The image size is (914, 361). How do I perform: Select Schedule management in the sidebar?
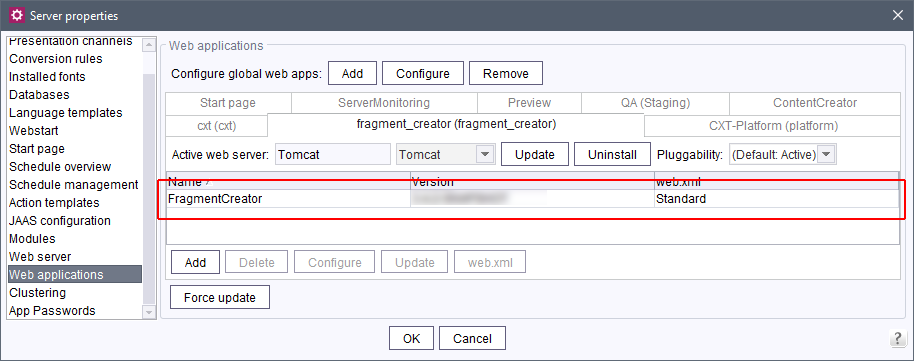(75, 185)
